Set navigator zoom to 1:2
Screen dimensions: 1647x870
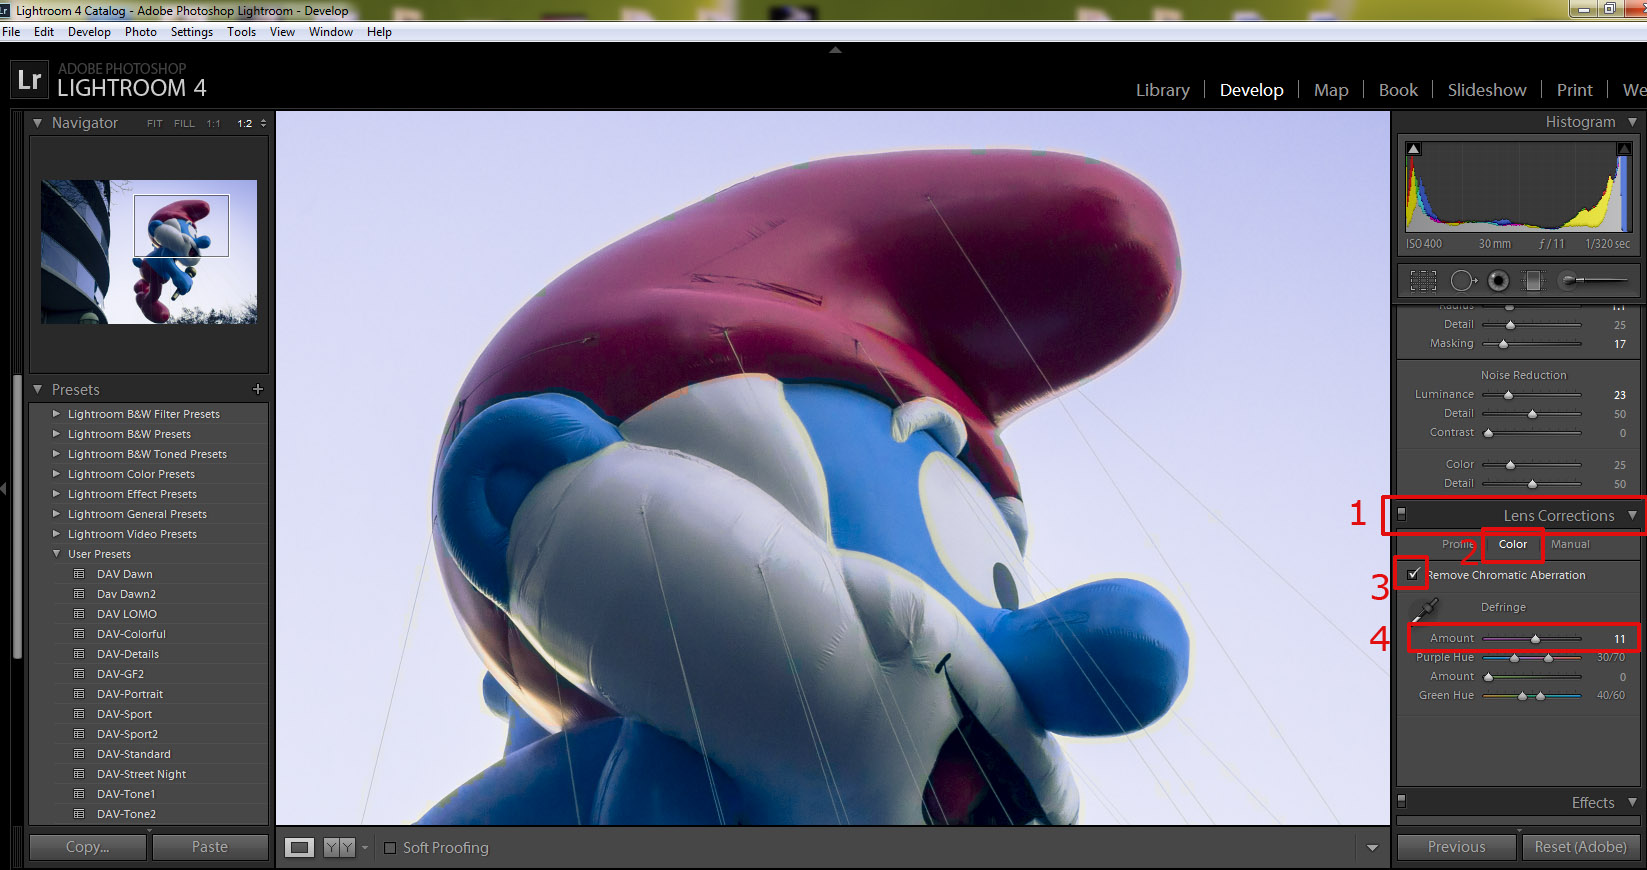coord(245,124)
